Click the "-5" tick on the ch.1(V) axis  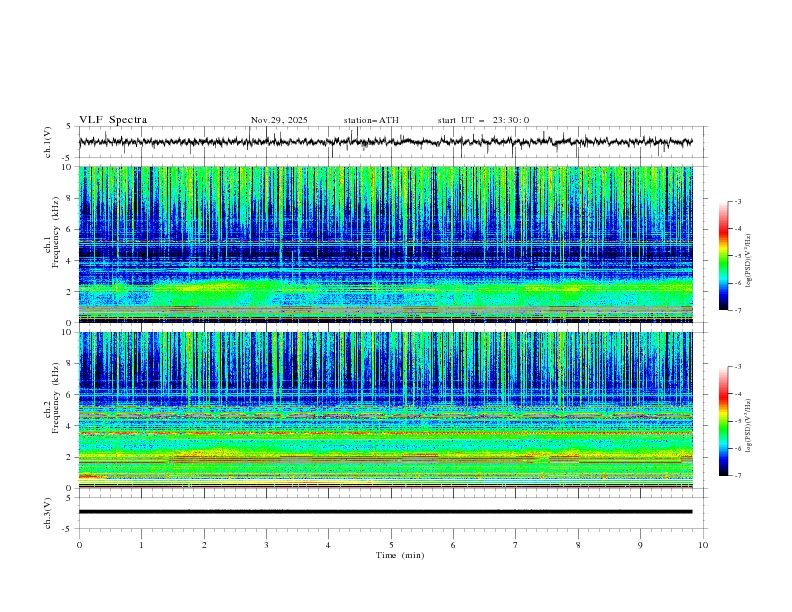point(68,158)
